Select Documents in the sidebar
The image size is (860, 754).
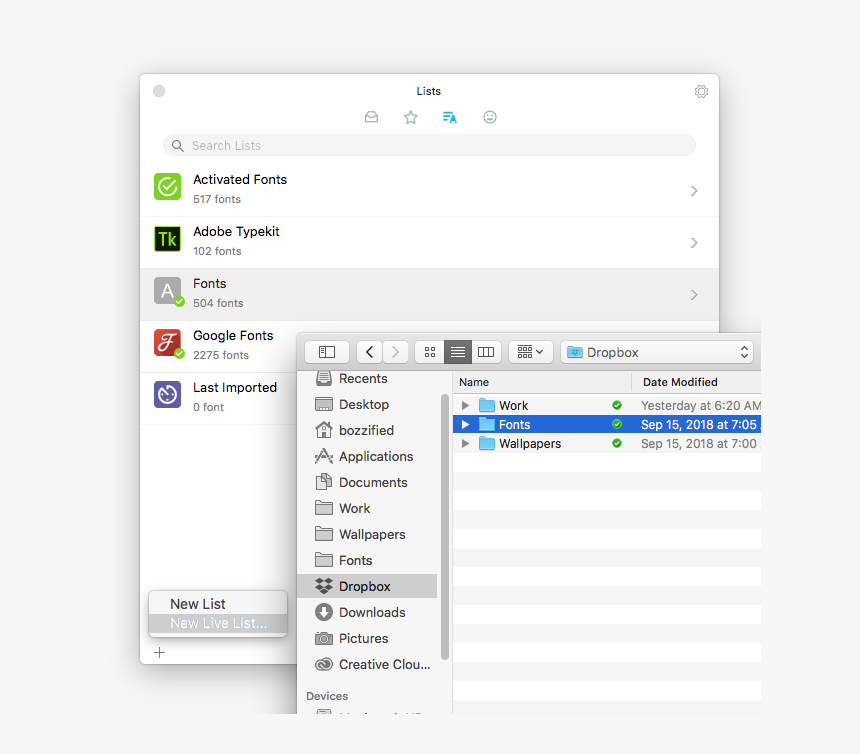[367, 483]
